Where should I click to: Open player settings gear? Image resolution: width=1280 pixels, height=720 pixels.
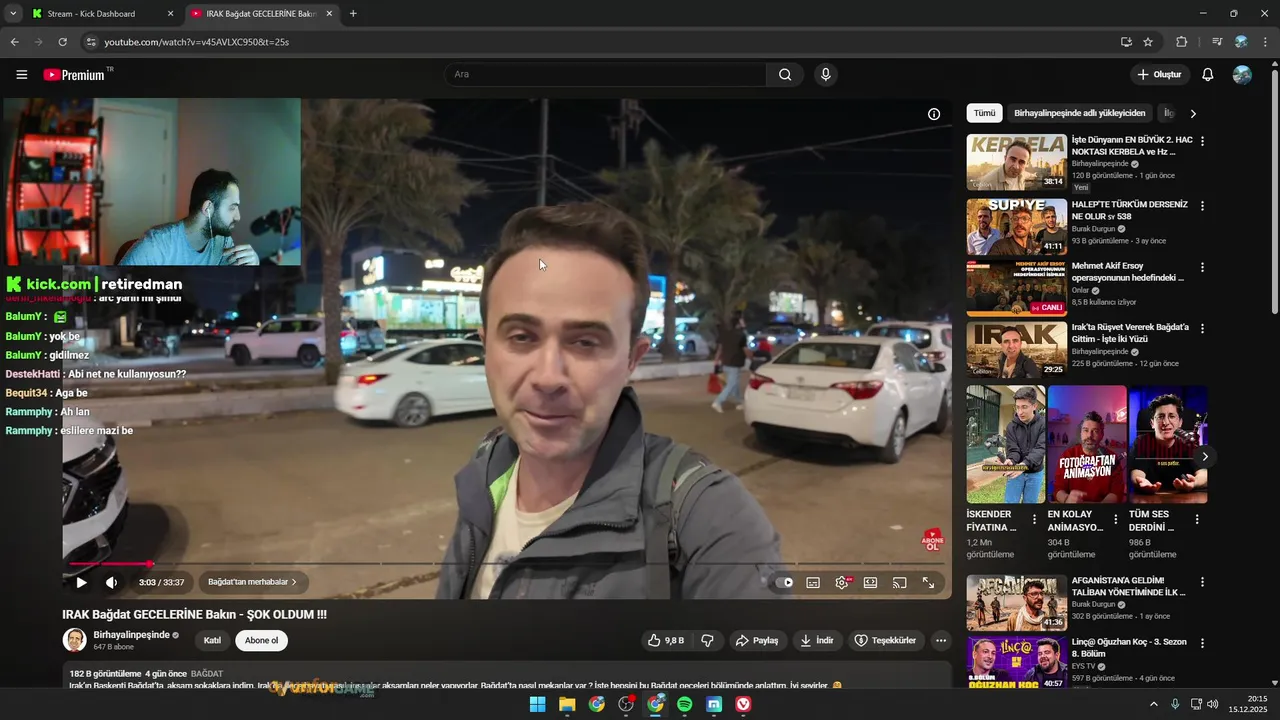point(842,582)
